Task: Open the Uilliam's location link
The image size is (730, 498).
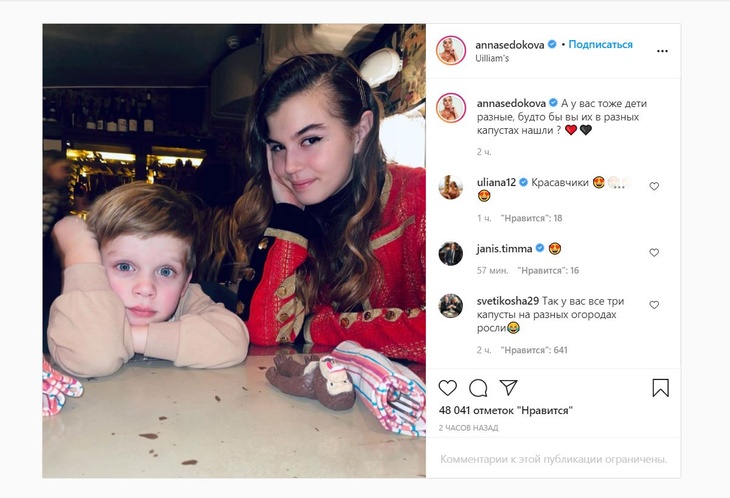Action: coord(492,58)
